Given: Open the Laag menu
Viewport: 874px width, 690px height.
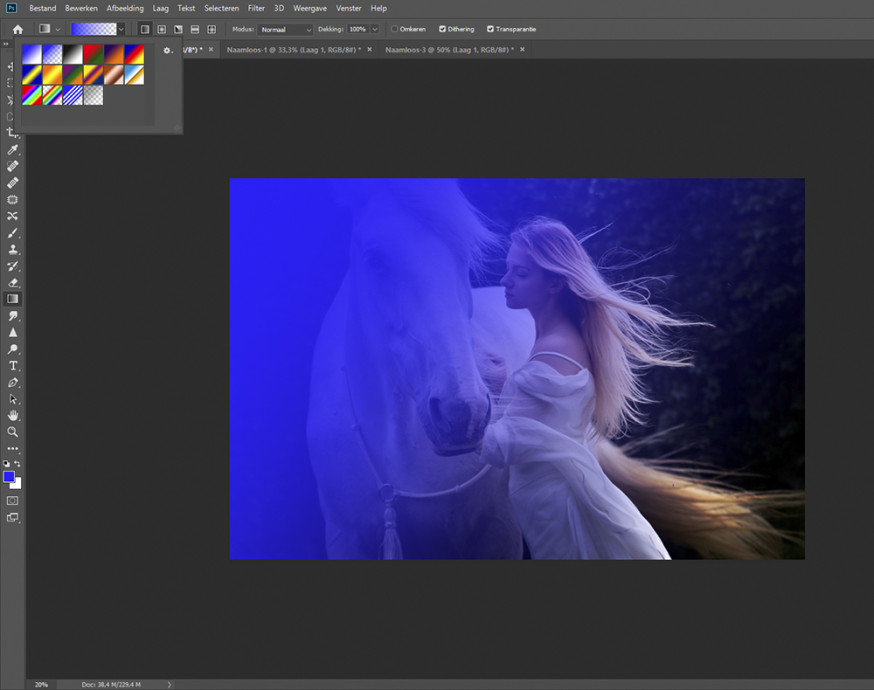Looking at the screenshot, I should pos(161,8).
